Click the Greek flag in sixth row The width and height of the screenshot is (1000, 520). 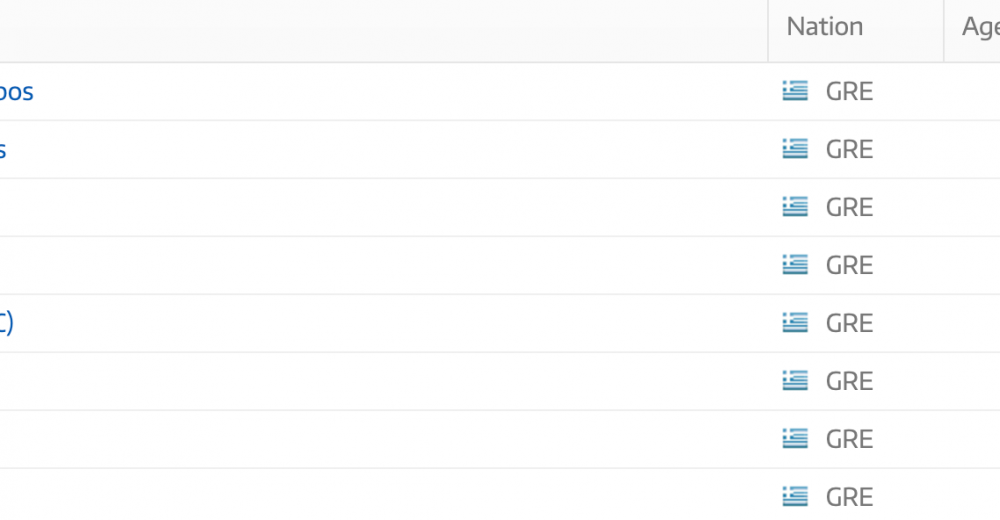(795, 382)
